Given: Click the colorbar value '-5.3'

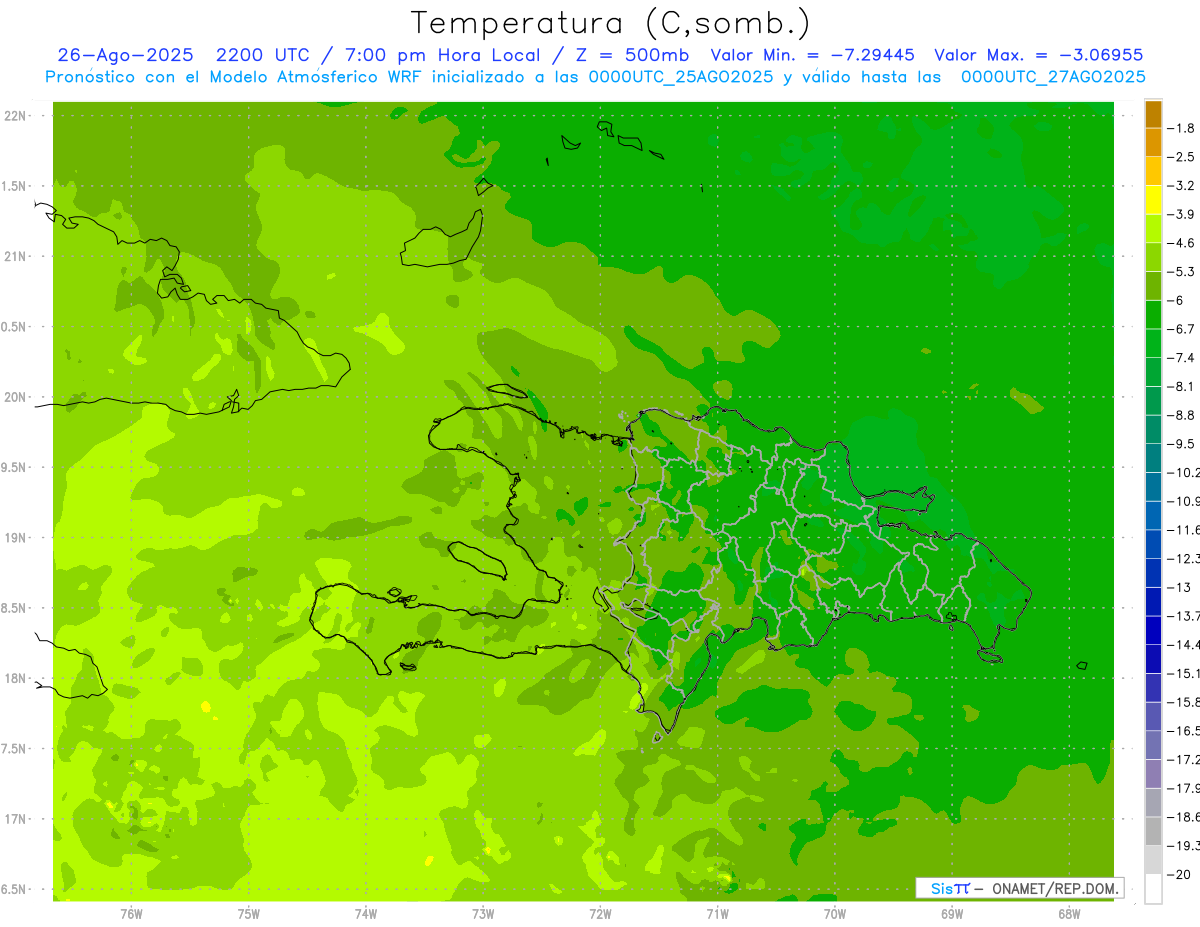Looking at the screenshot, I should [1181, 272].
